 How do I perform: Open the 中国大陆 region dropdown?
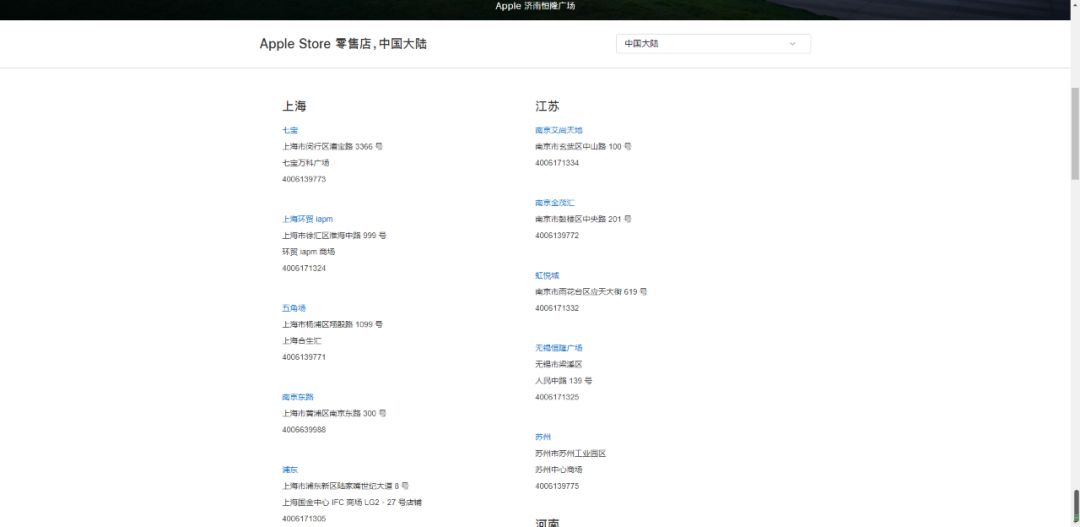713,43
